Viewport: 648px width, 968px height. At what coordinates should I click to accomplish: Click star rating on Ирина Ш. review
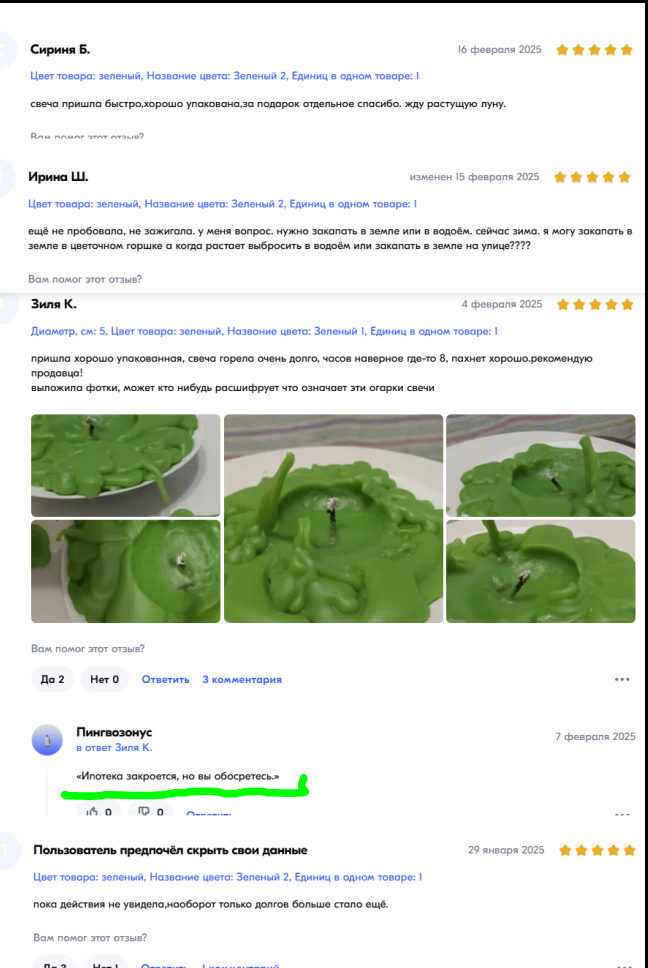pyautogui.click(x=592, y=178)
